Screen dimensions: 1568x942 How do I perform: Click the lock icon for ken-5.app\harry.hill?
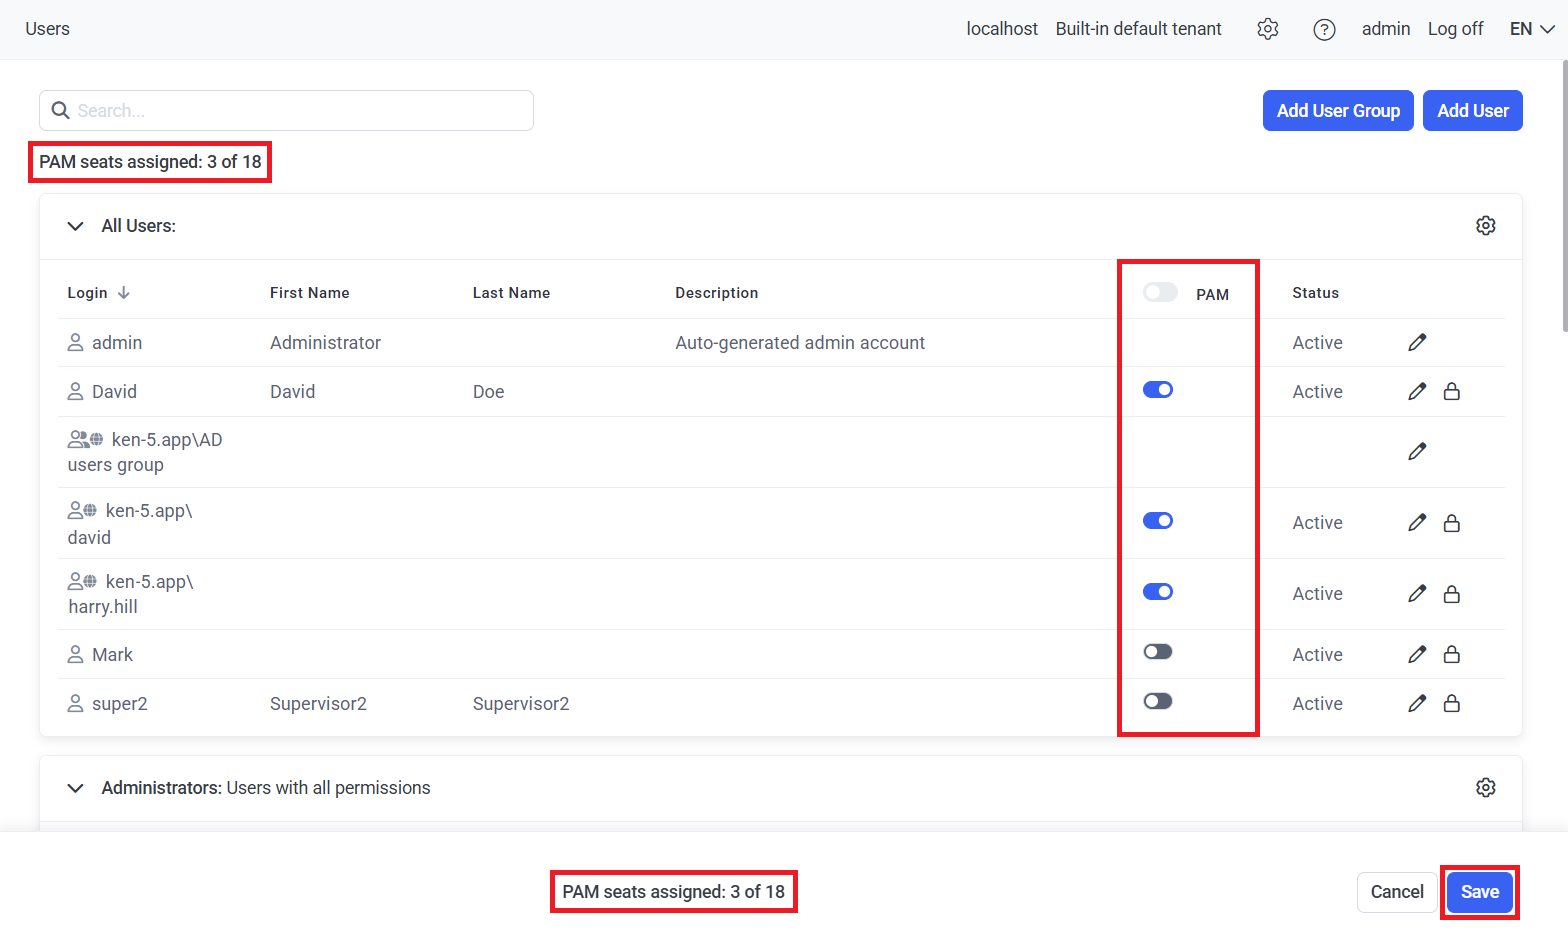coord(1452,594)
